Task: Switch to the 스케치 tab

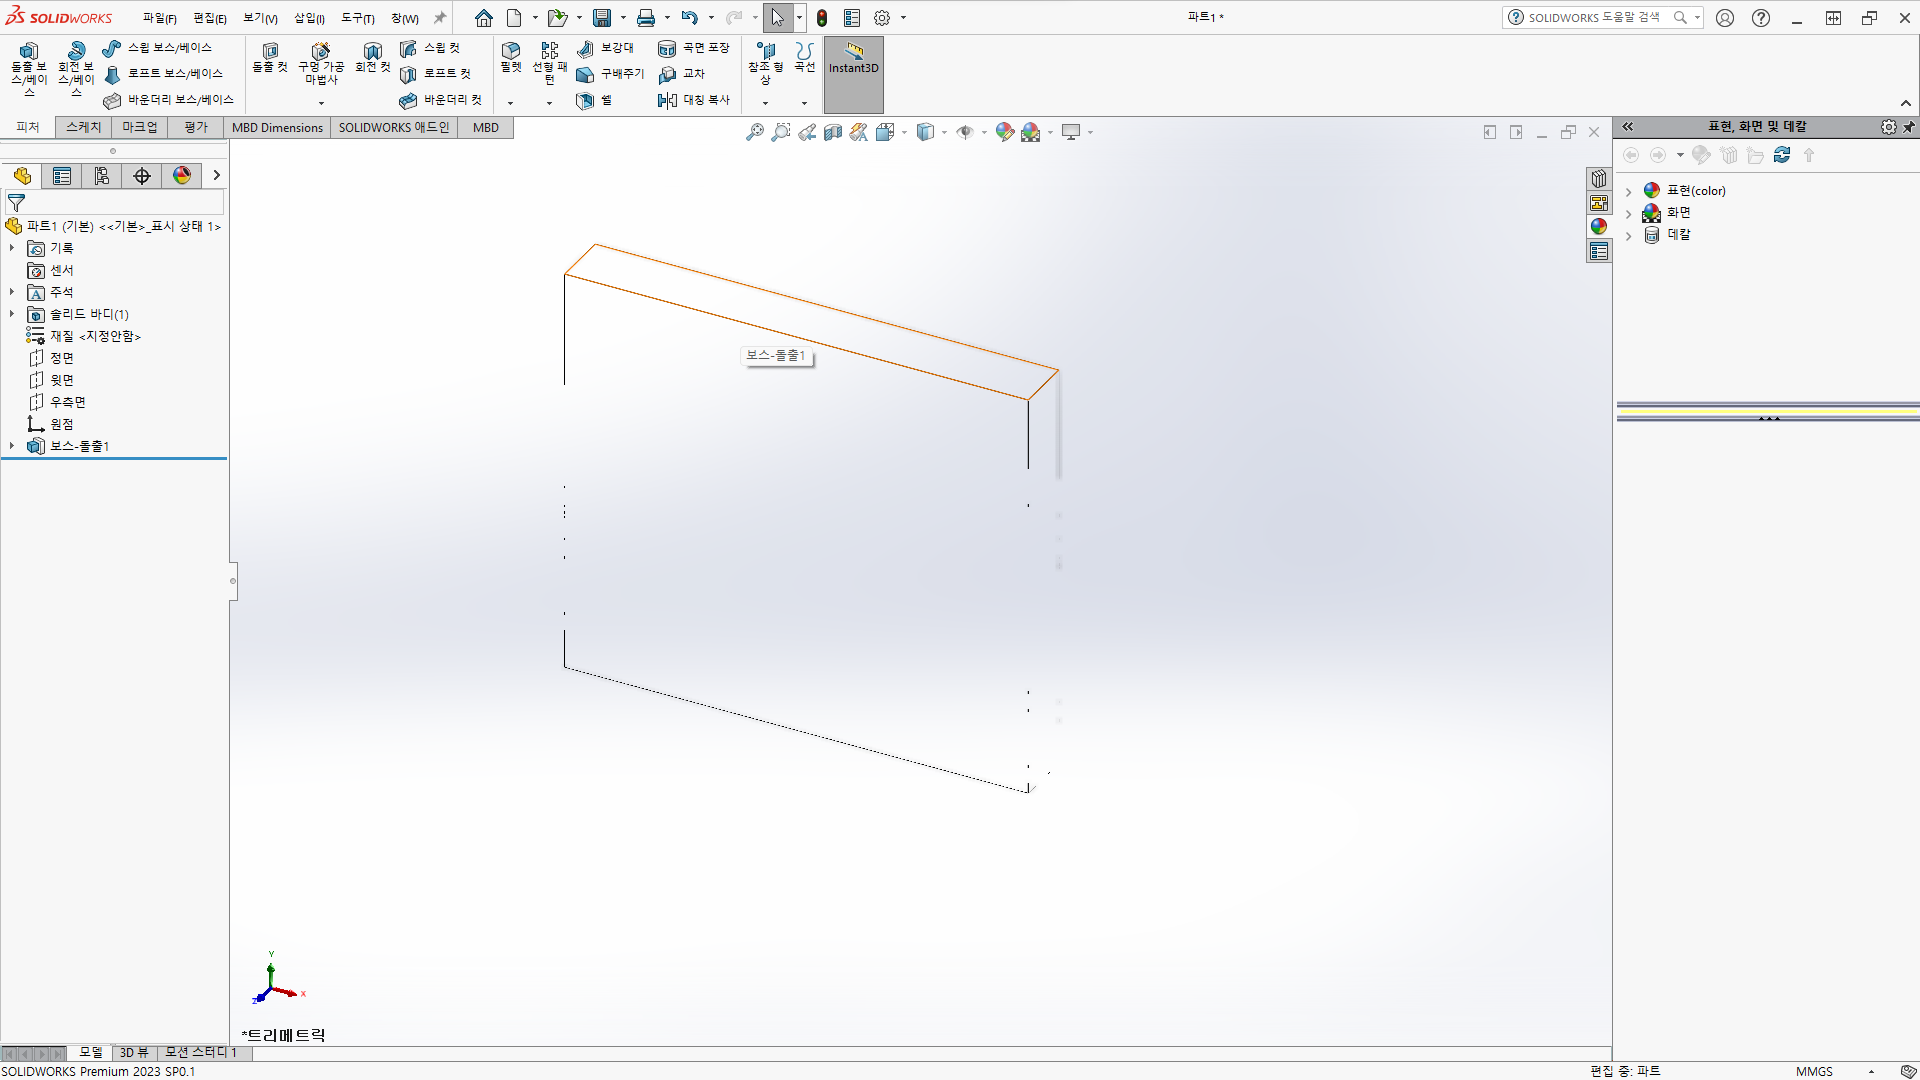Action: click(x=84, y=127)
